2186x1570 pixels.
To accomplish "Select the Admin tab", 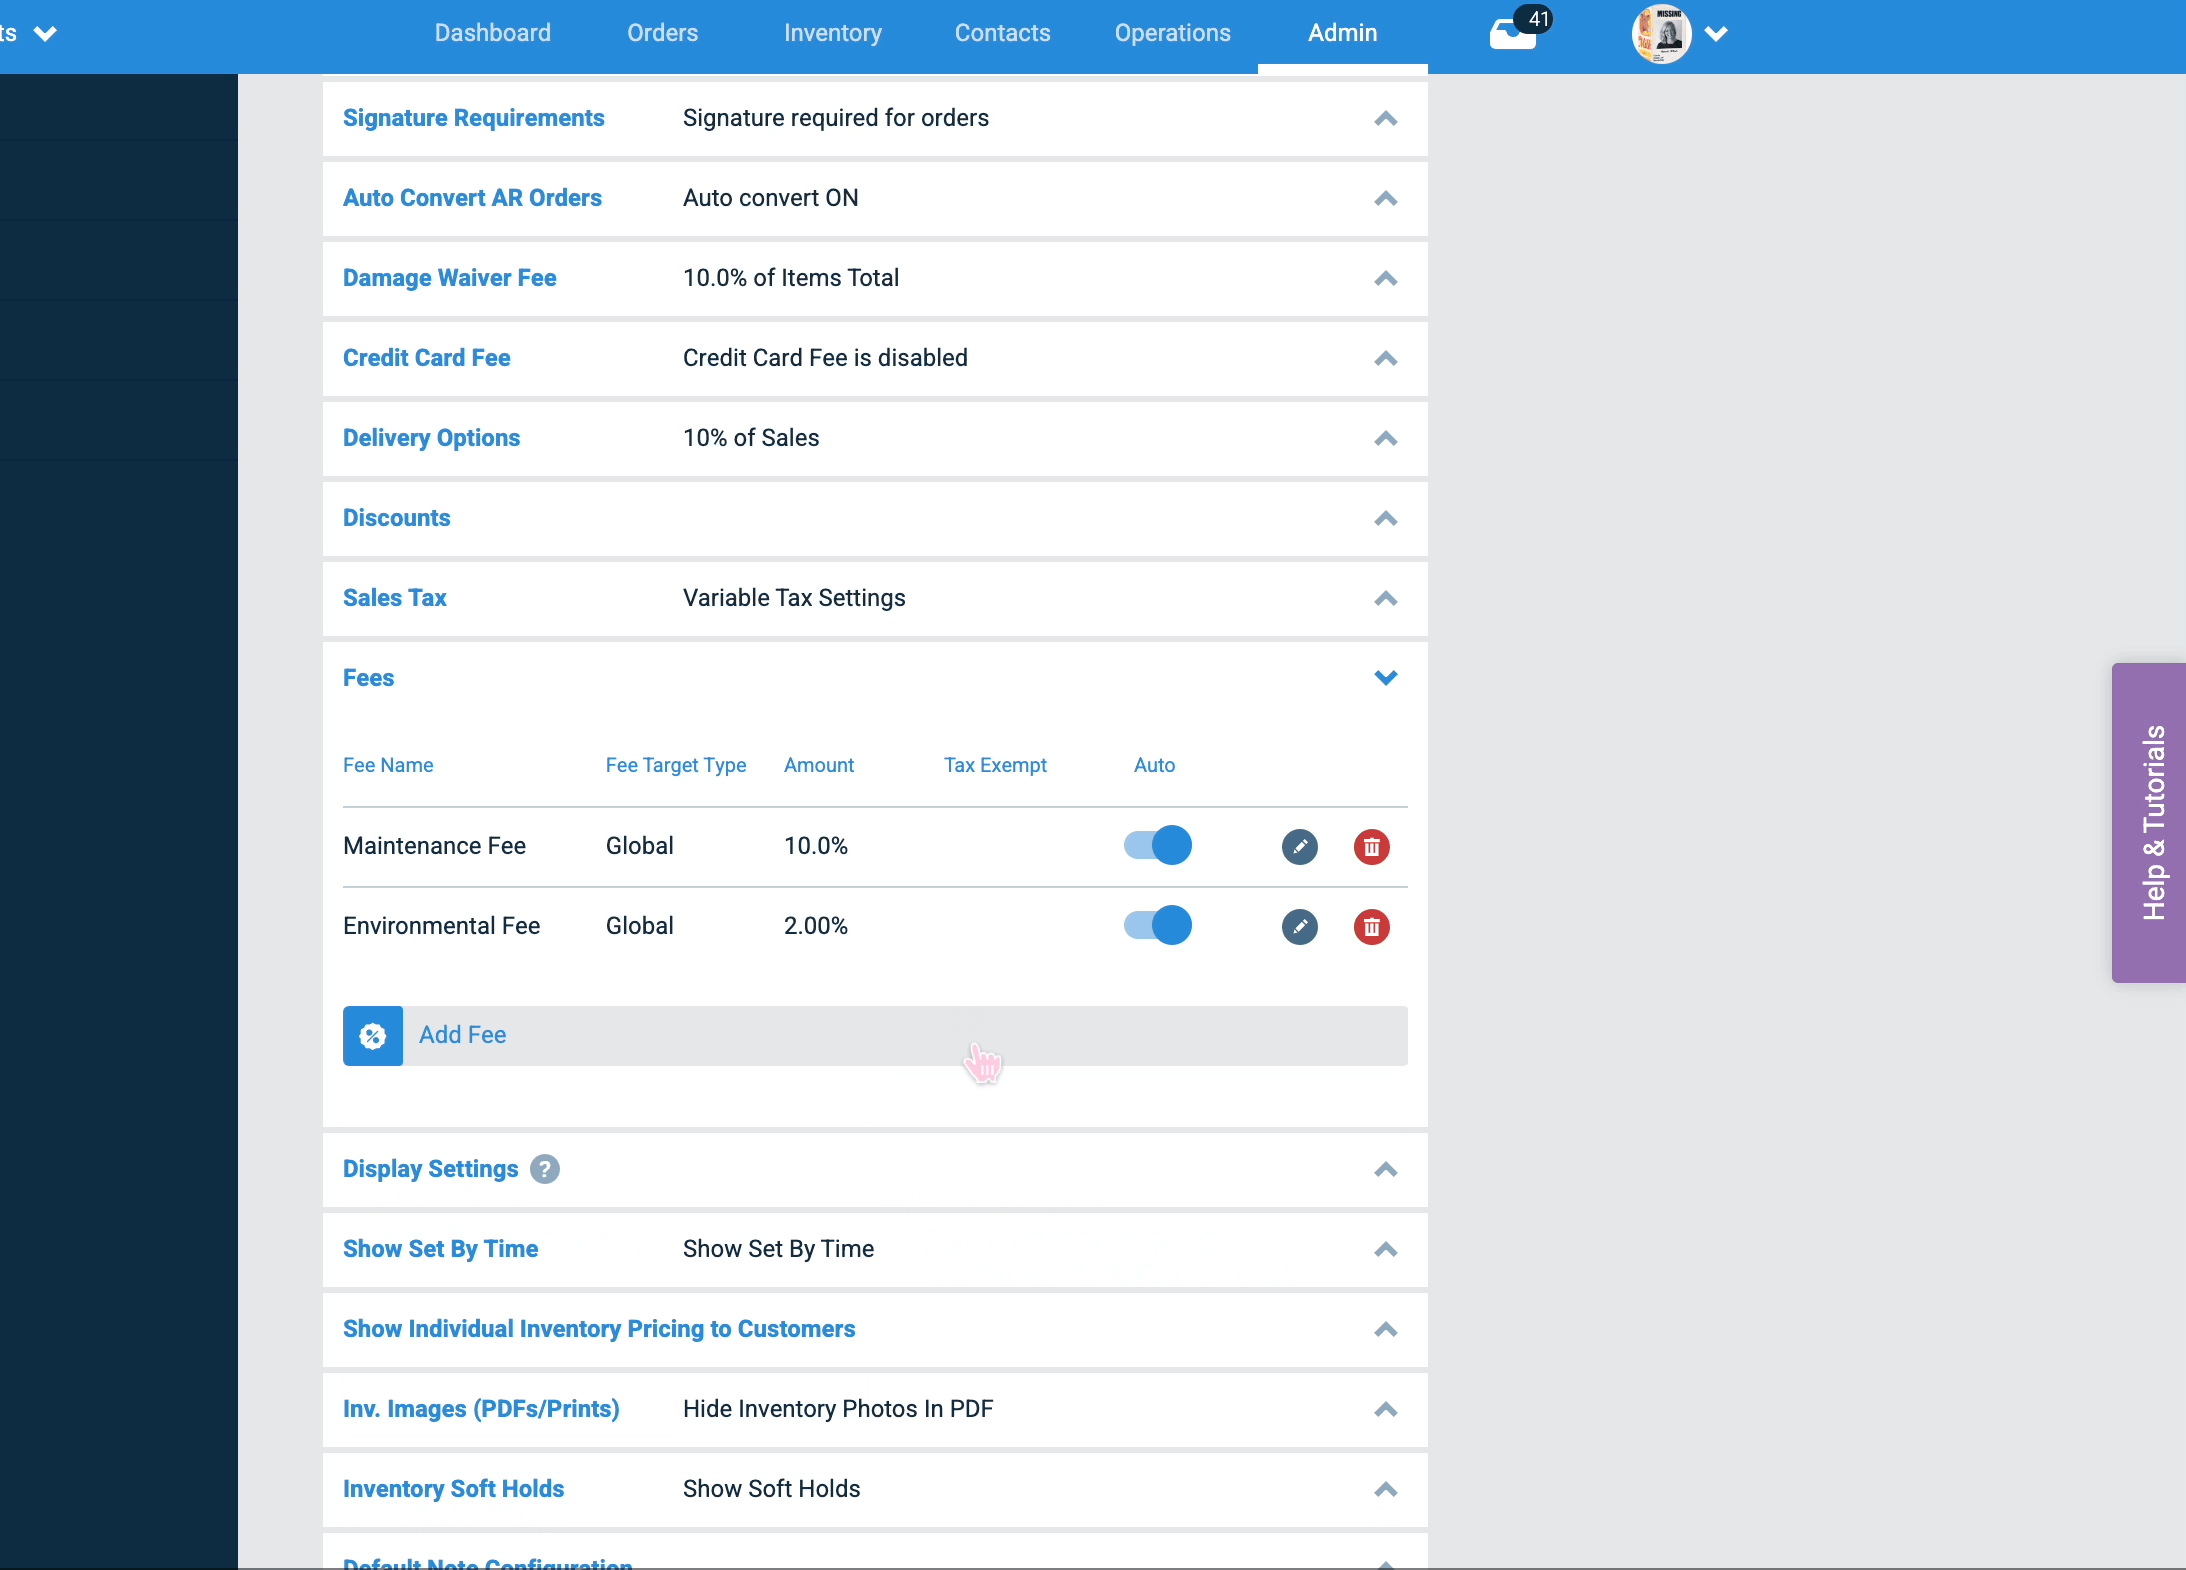I will (x=1343, y=33).
